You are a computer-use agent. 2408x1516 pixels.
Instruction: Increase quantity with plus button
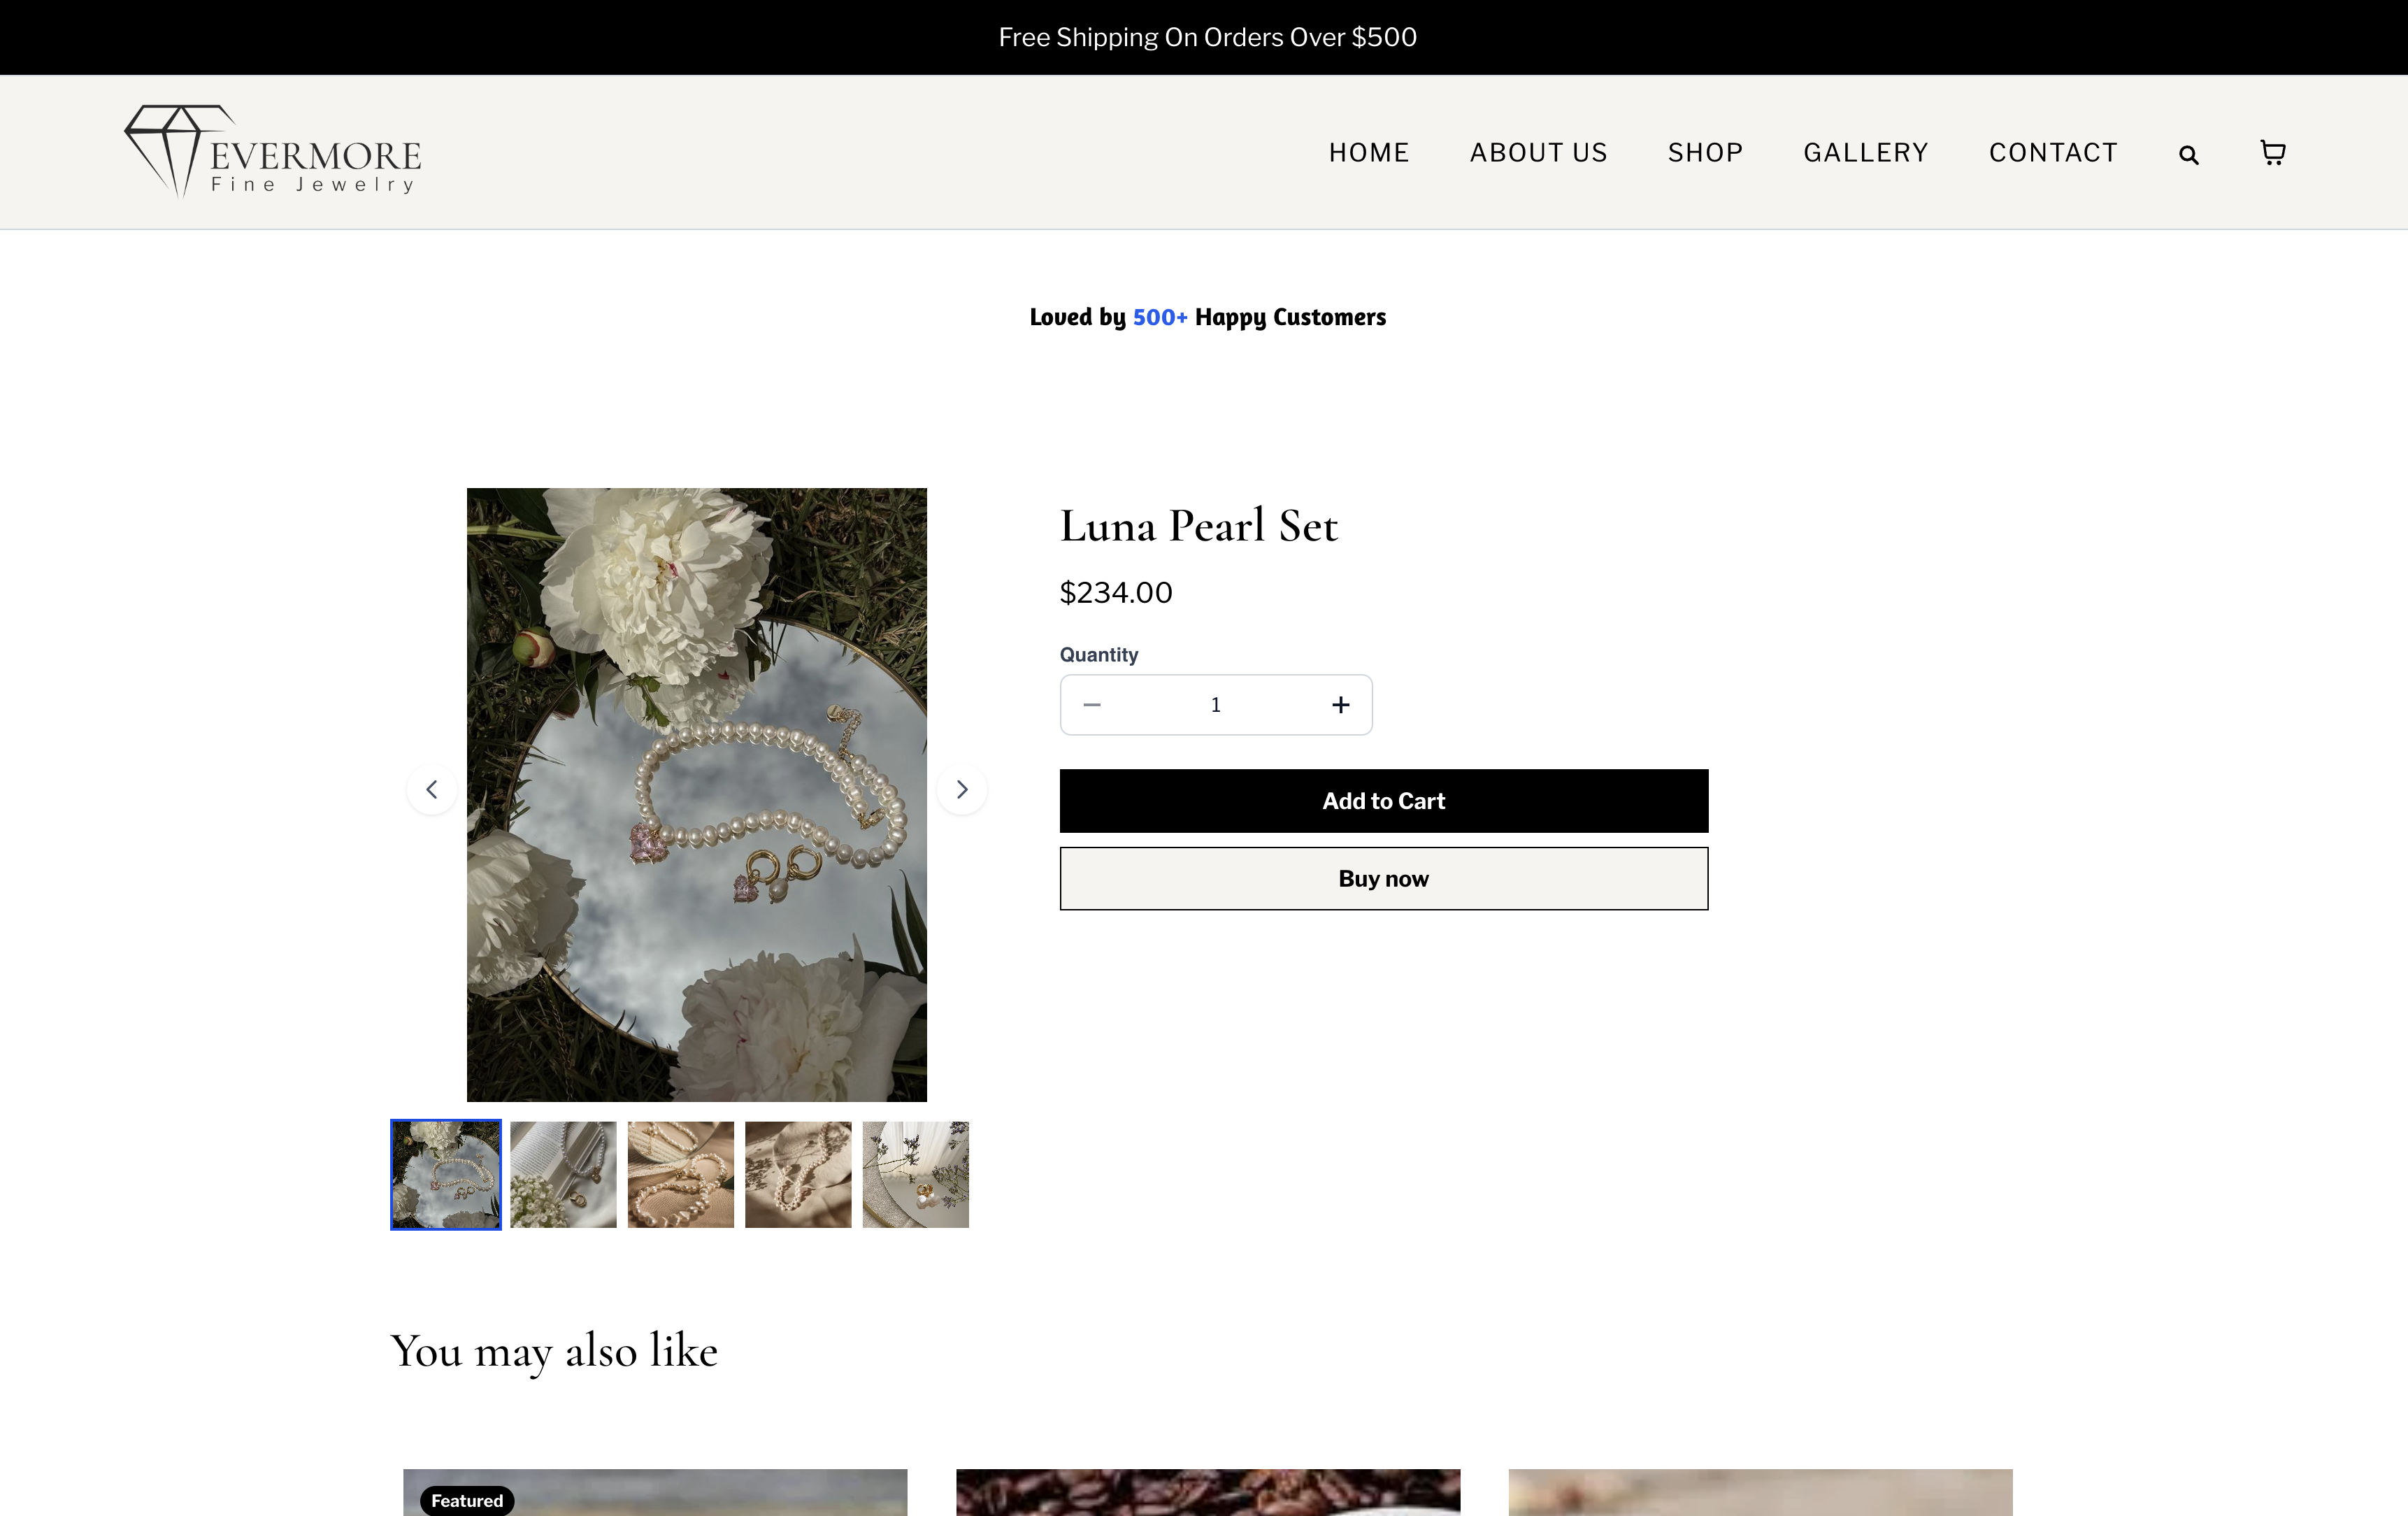(x=1341, y=705)
